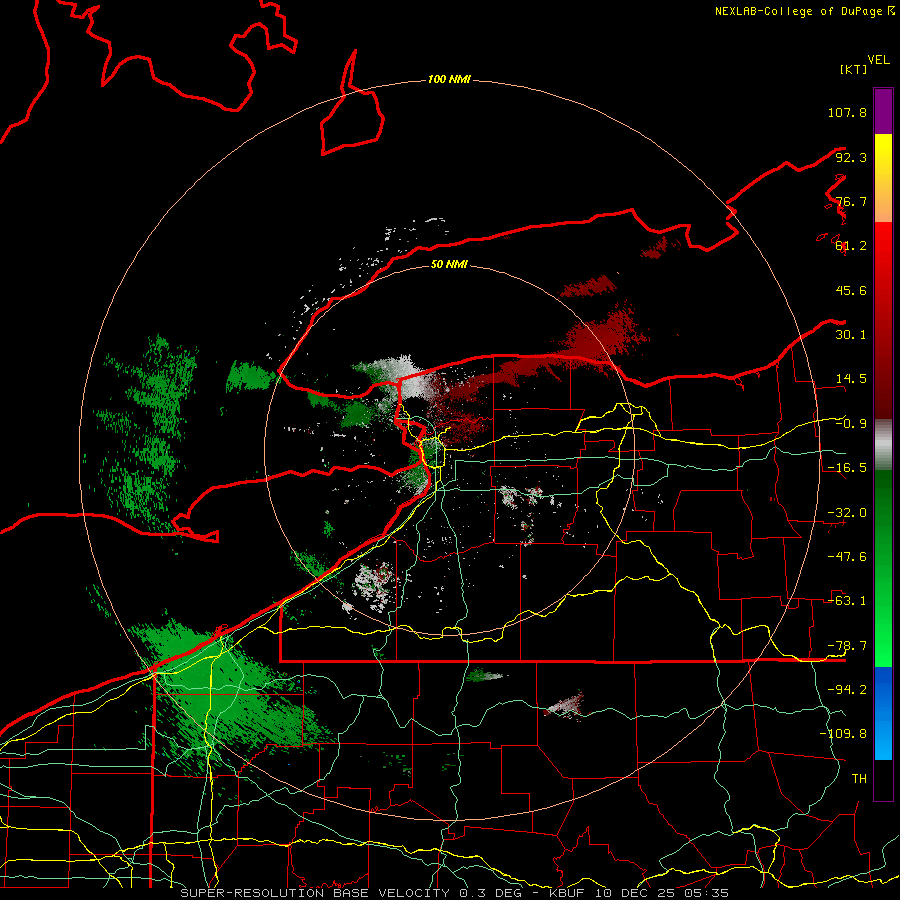
Task: Click the 76.7 scale value
Action: 851,201
